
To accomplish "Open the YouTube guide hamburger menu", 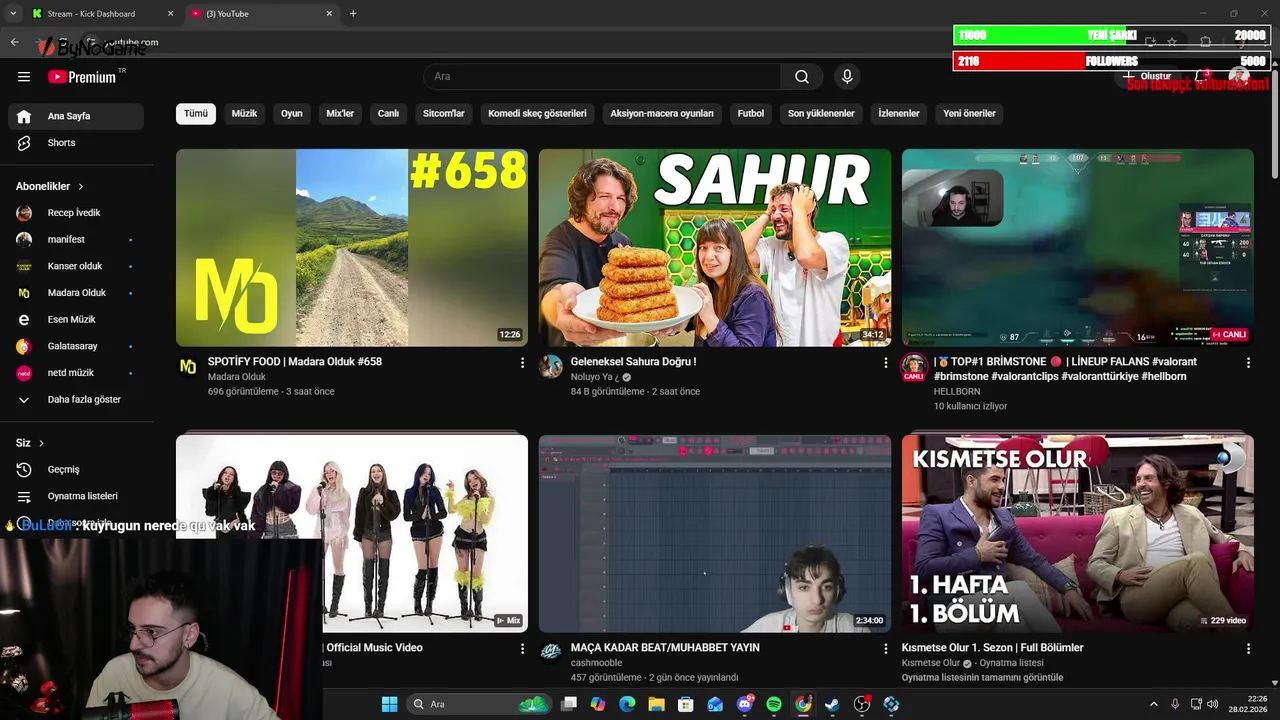I will coord(24,76).
